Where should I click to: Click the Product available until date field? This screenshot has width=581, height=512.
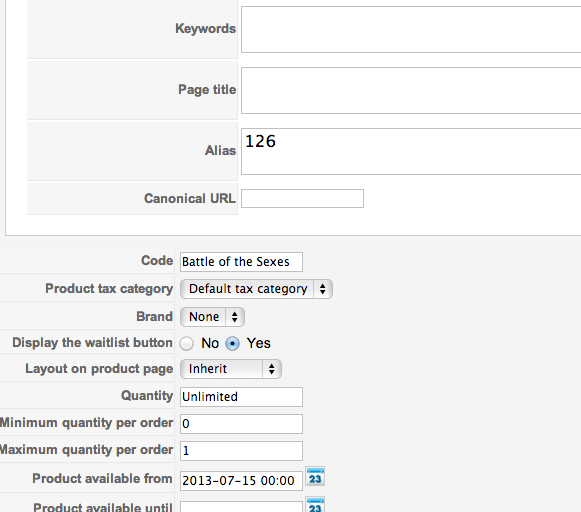coord(241,507)
